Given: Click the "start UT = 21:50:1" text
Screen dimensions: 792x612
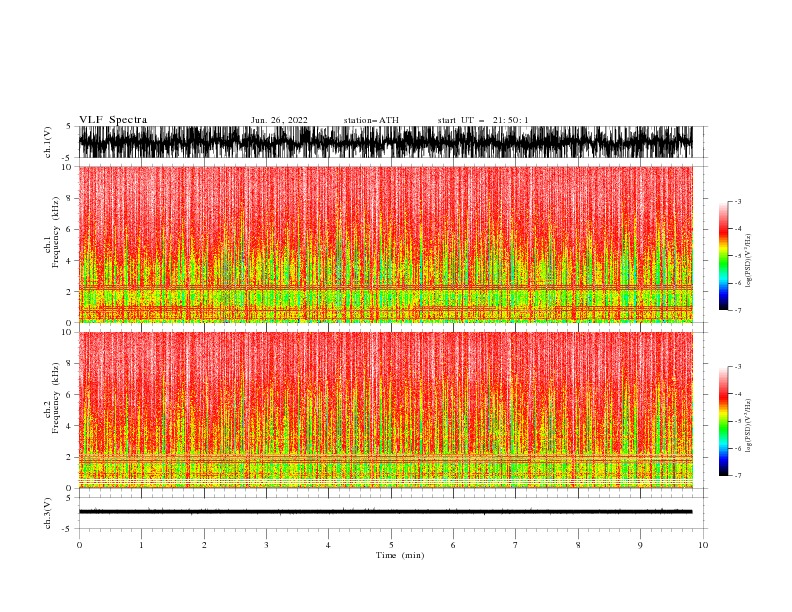Looking at the screenshot, I should pyautogui.click(x=483, y=120).
